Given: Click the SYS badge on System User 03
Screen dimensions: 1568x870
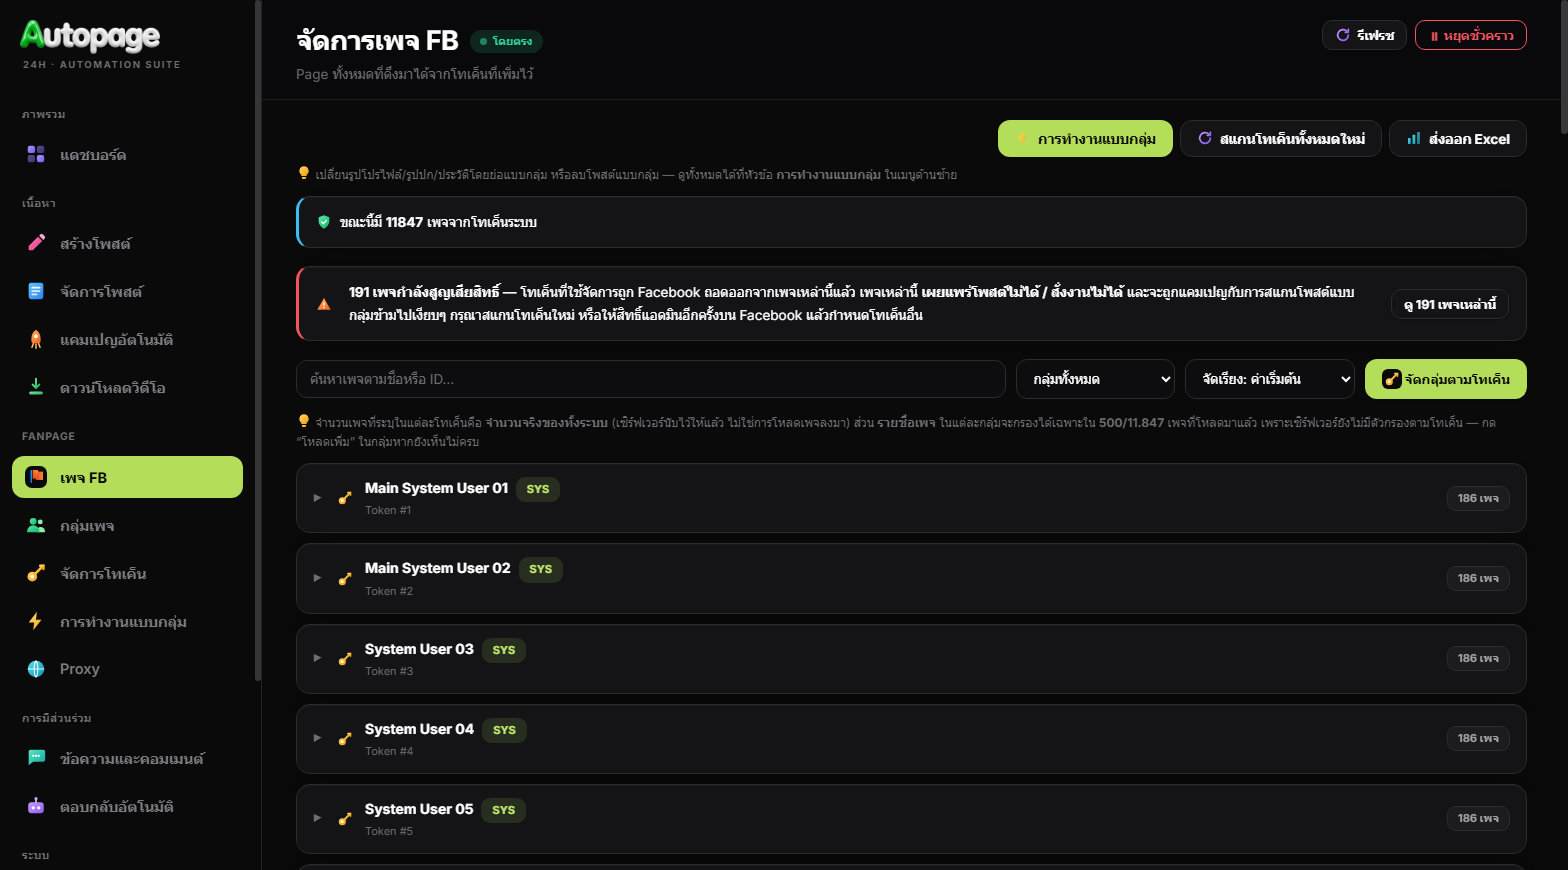Looking at the screenshot, I should click(x=504, y=650).
